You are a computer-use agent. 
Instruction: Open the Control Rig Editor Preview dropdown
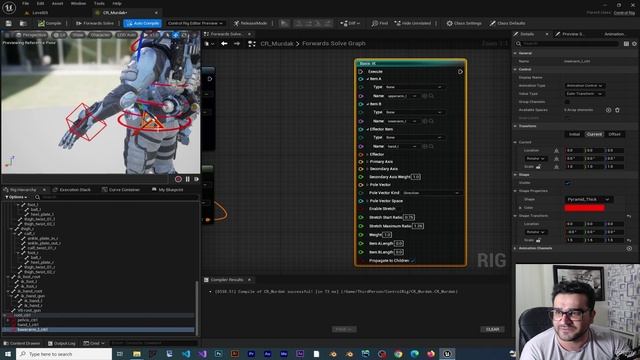pos(195,23)
